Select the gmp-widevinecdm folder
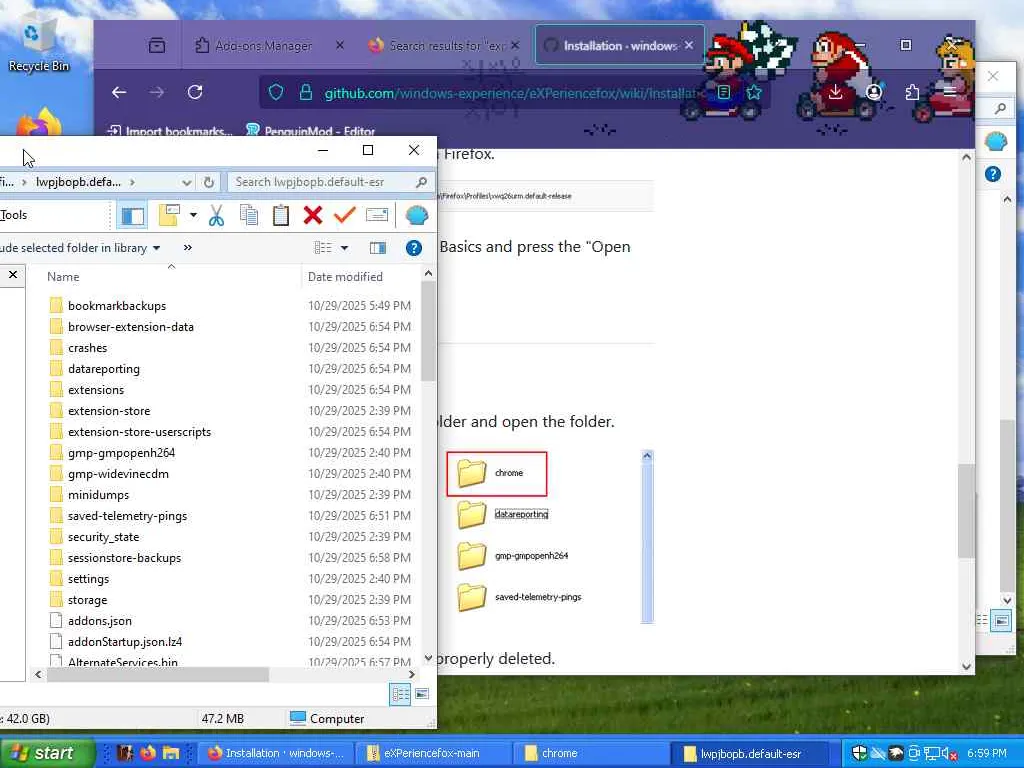Screen dimensions: 1024x768 118,474
